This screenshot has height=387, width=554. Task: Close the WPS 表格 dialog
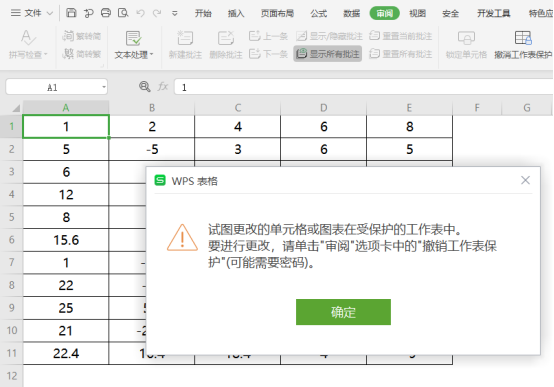tap(525, 180)
